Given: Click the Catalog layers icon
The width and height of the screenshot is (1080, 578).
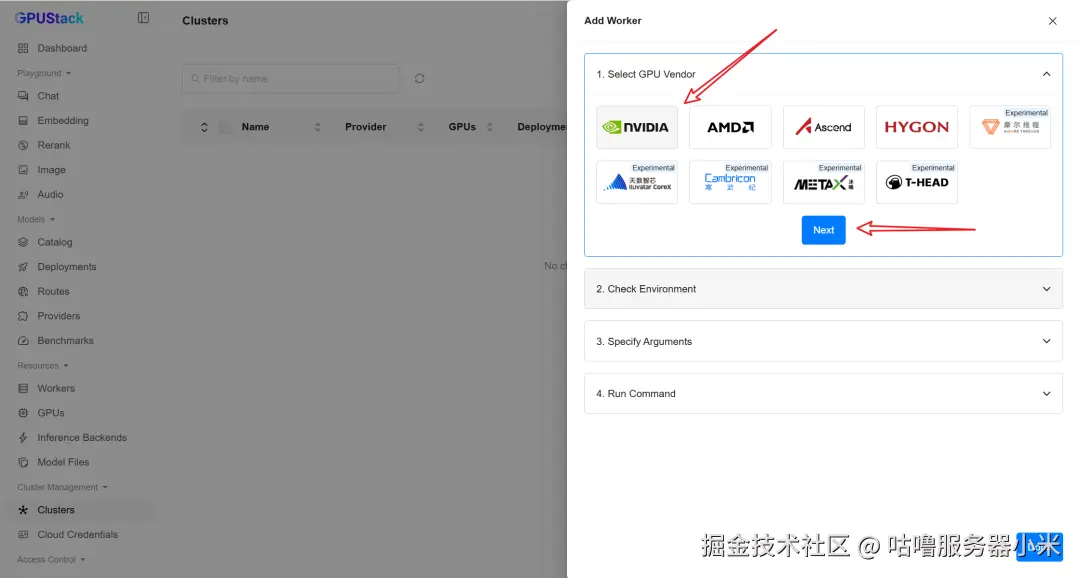Looking at the screenshot, I should (x=23, y=242).
